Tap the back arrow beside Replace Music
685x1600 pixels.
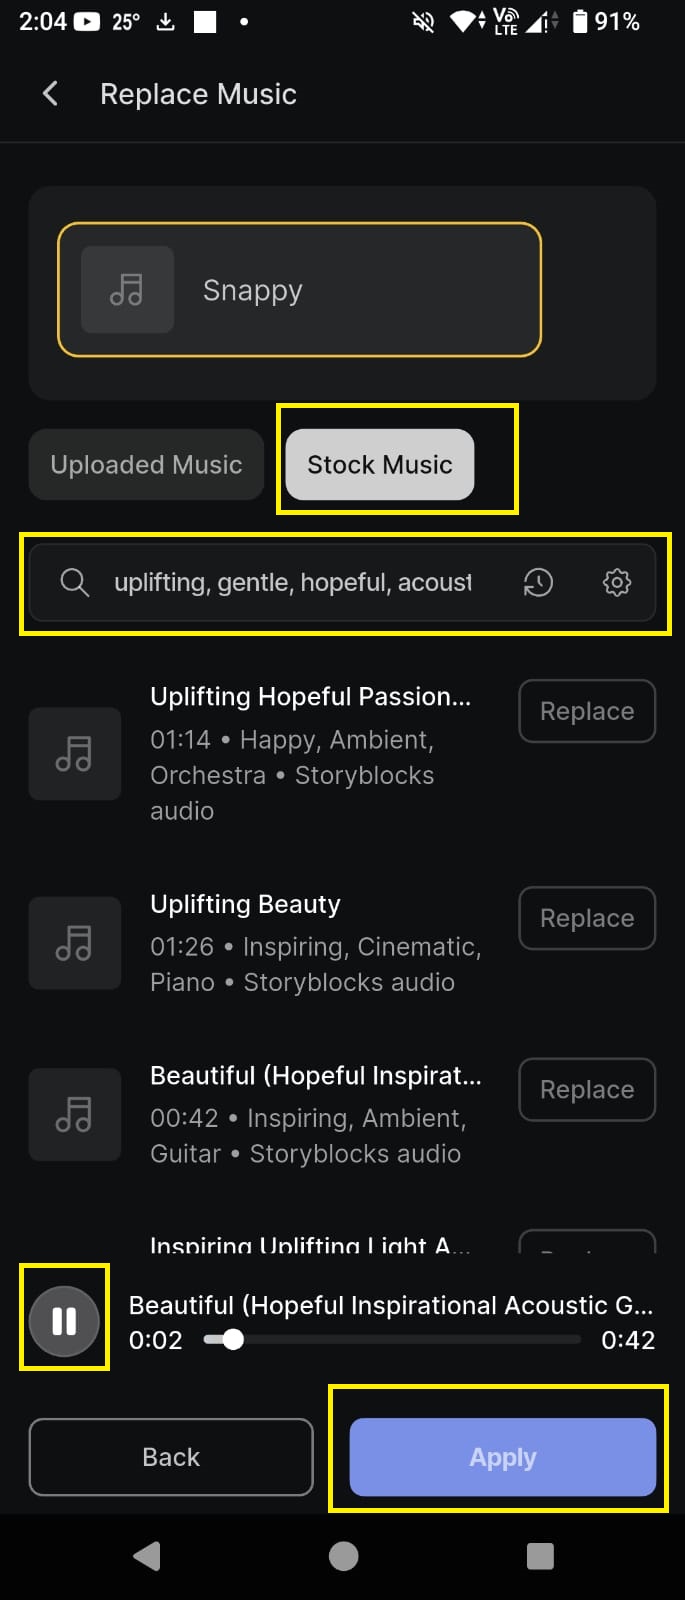click(51, 94)
